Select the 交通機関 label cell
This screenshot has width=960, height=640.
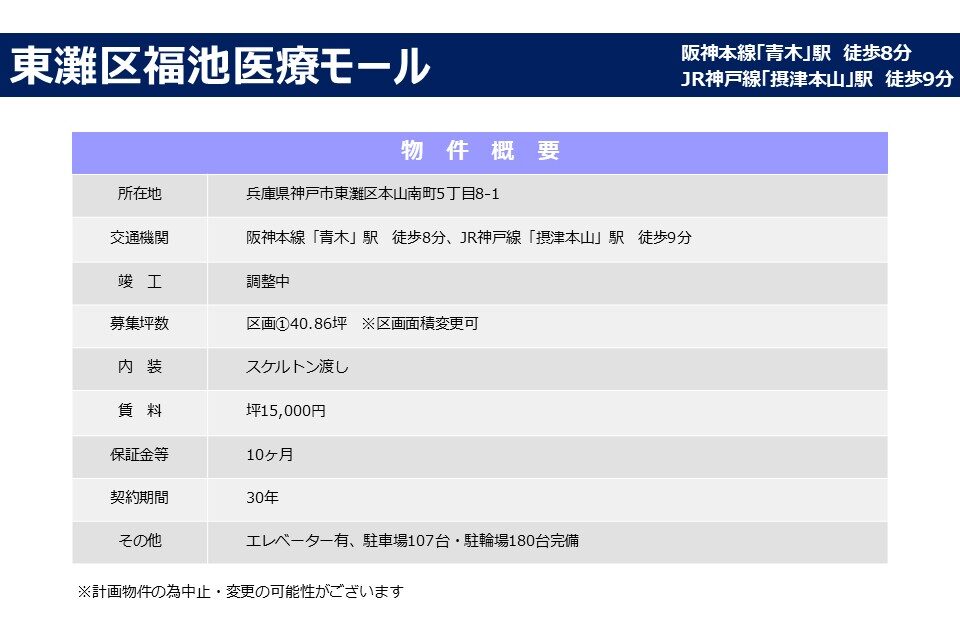(139, 238)
